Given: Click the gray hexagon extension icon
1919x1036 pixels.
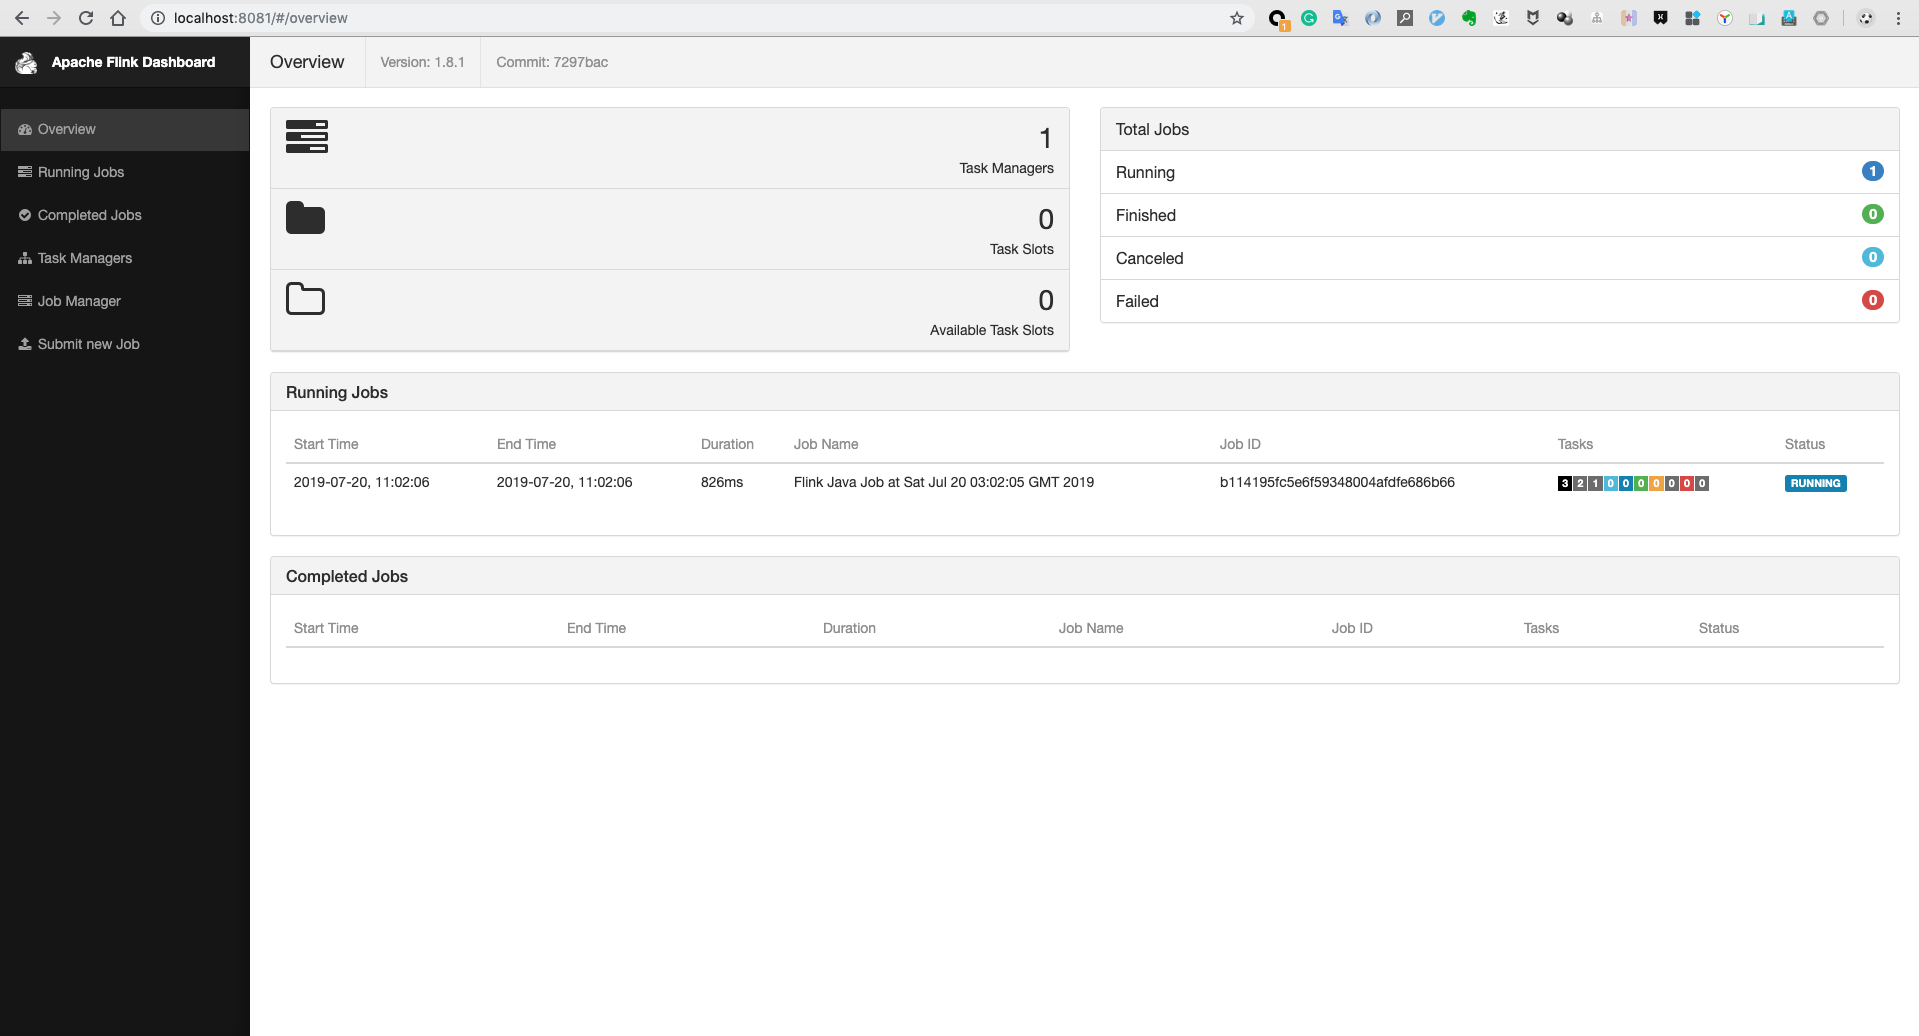Looking at the screenshot, I should click(x=1821, y=18).
